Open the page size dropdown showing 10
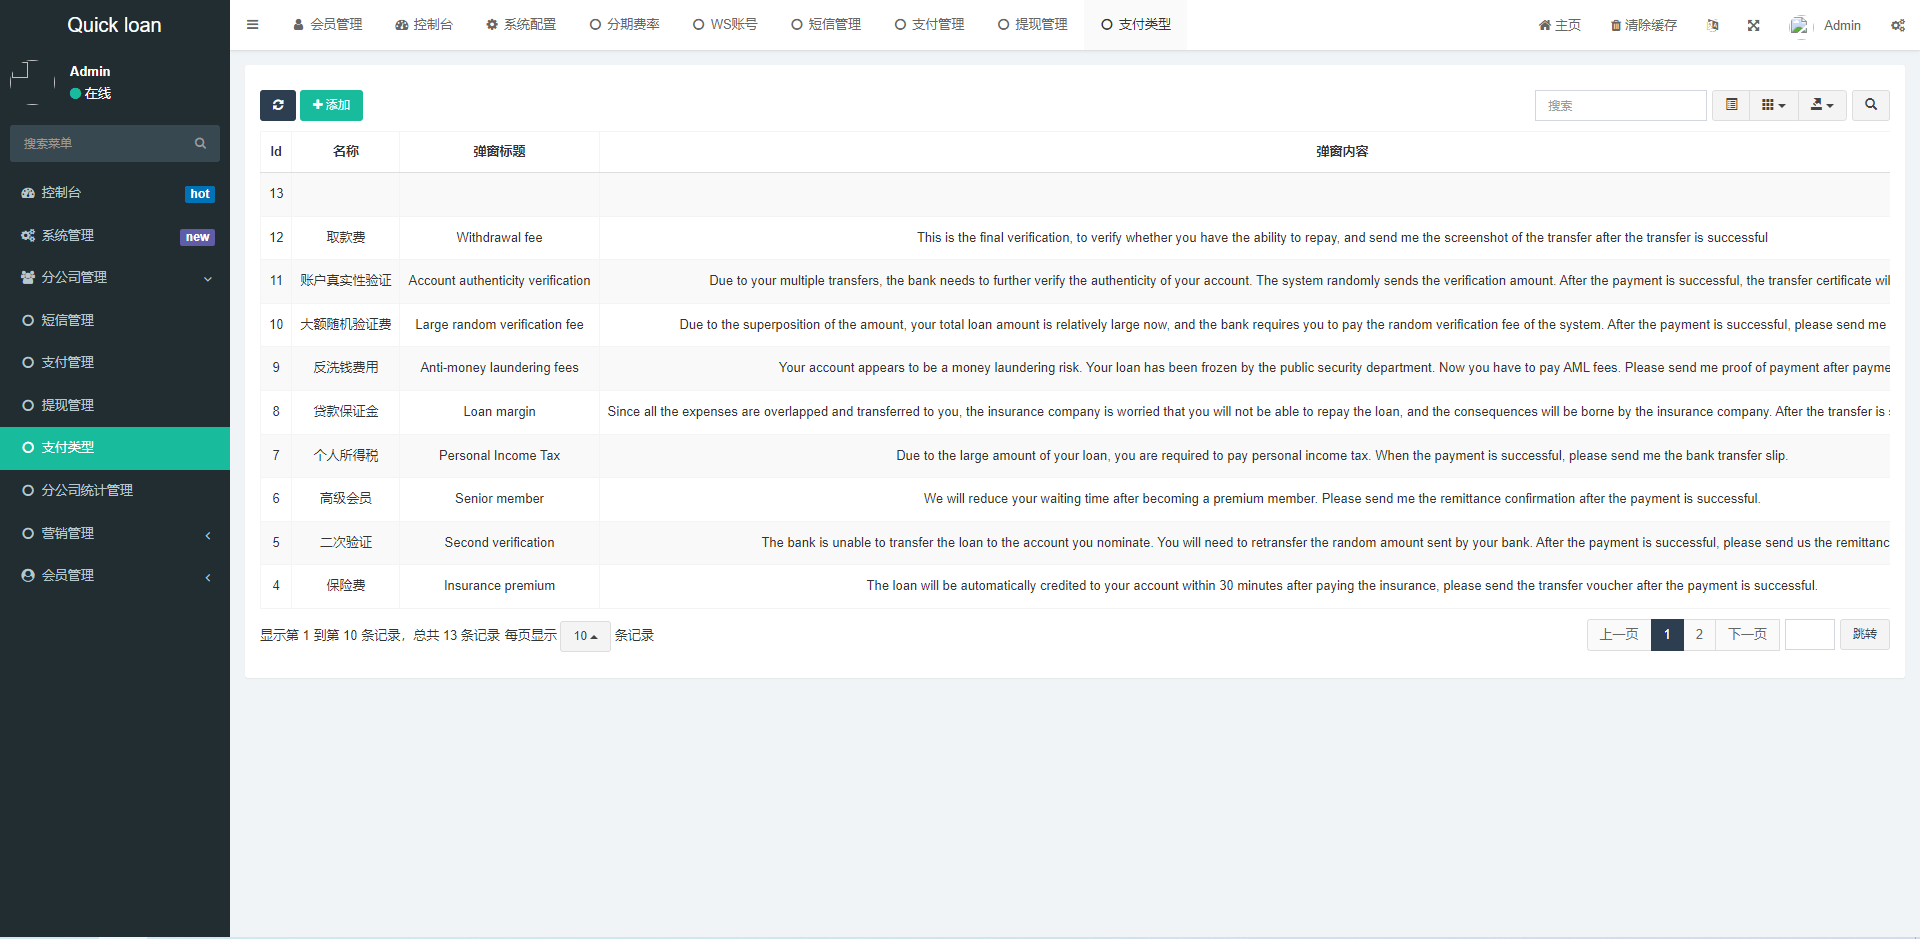Image resolution: width=1920 pixels, height=939 pixels. click(585, 636)
